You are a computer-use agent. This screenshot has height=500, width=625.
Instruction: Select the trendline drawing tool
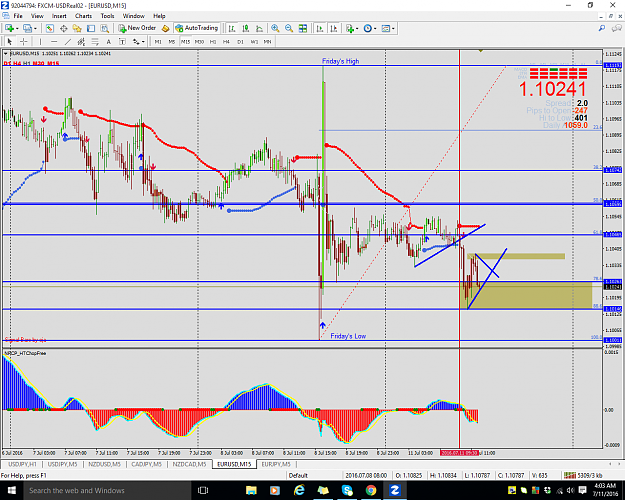68,41
